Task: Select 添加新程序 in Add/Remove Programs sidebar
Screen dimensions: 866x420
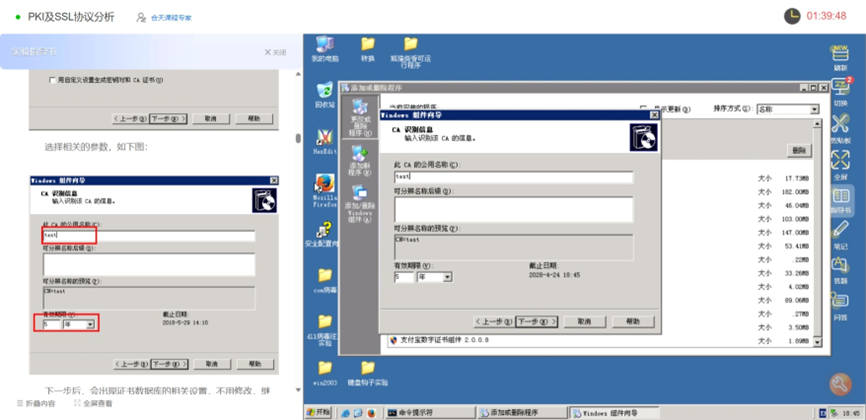Action: [x=360, y=160]
